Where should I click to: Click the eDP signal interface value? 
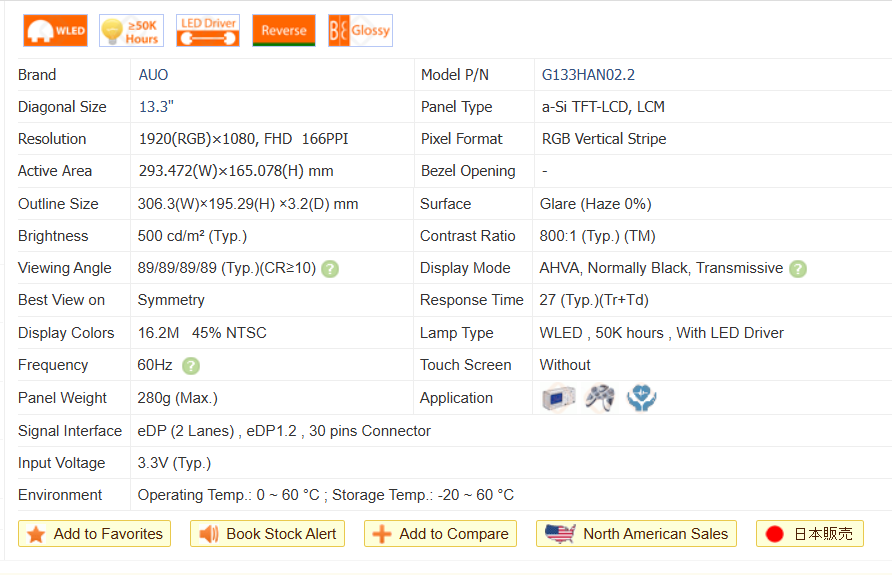pyautogui.click(x=284, y=431)
